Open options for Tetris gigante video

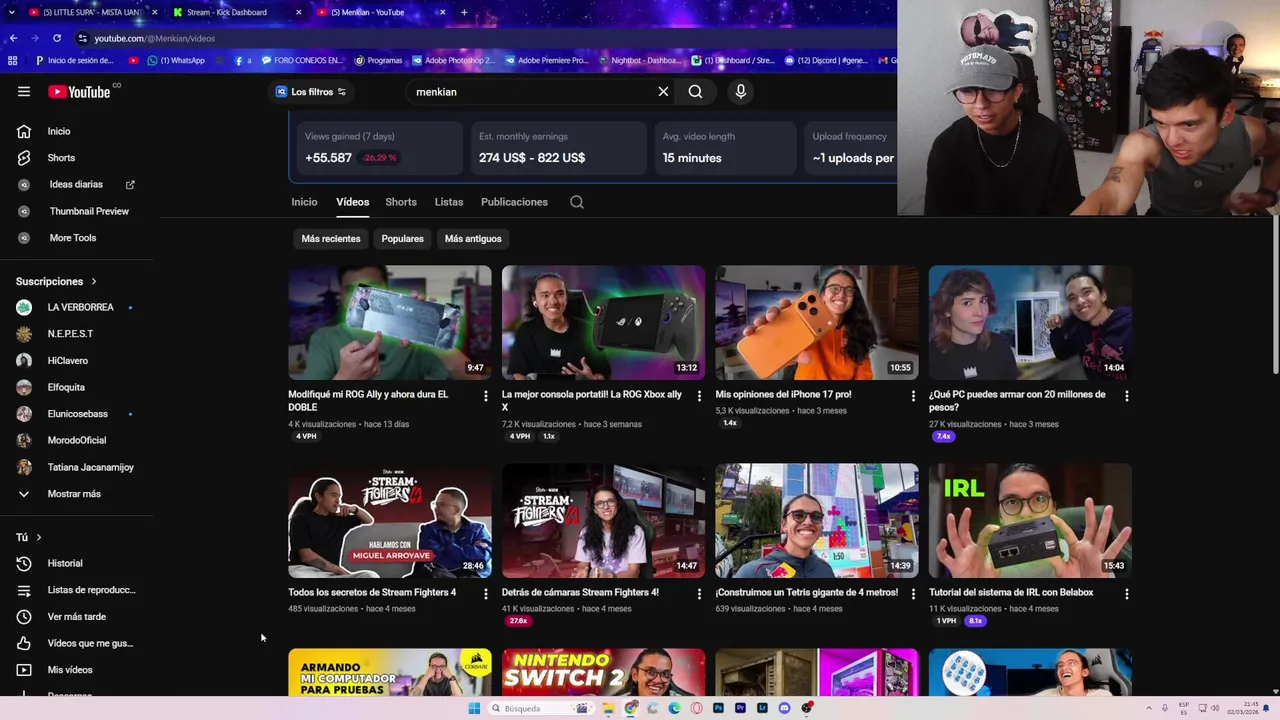[913, 594]
